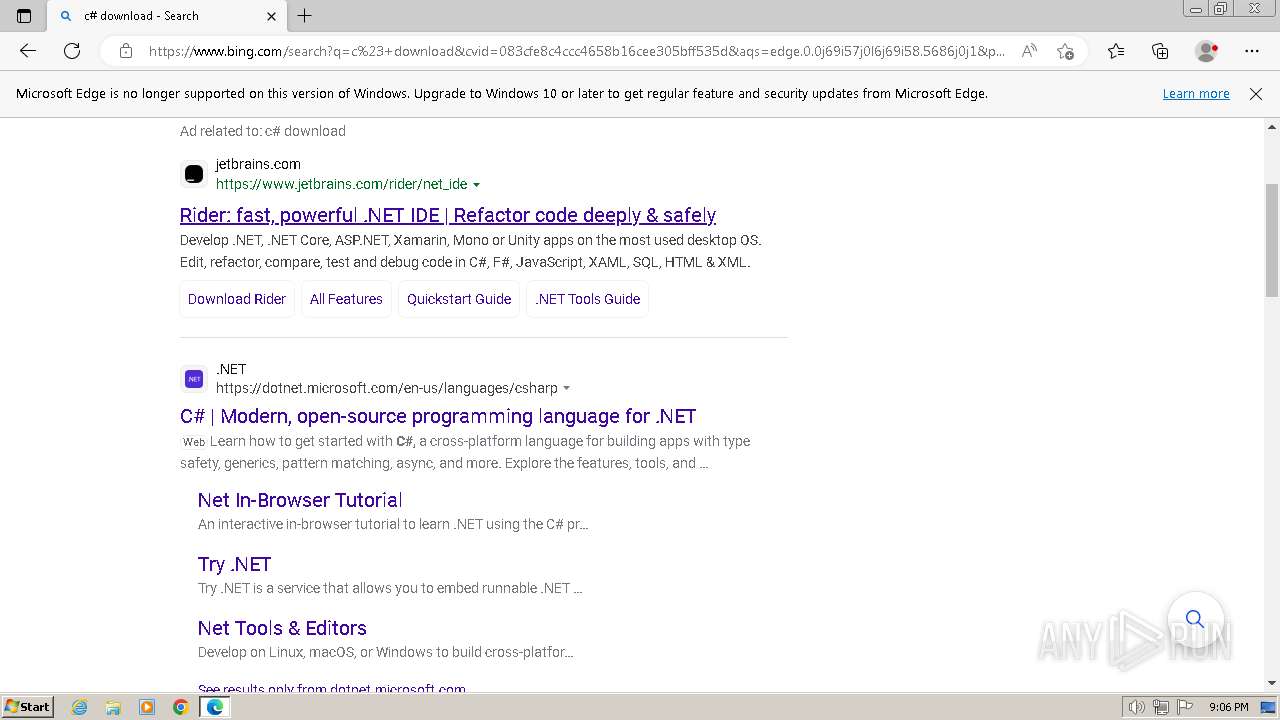This screenshot has width=1280, height=720.
Task: Click the volume speaker tray icon
Action: (x=1137, y=707)
